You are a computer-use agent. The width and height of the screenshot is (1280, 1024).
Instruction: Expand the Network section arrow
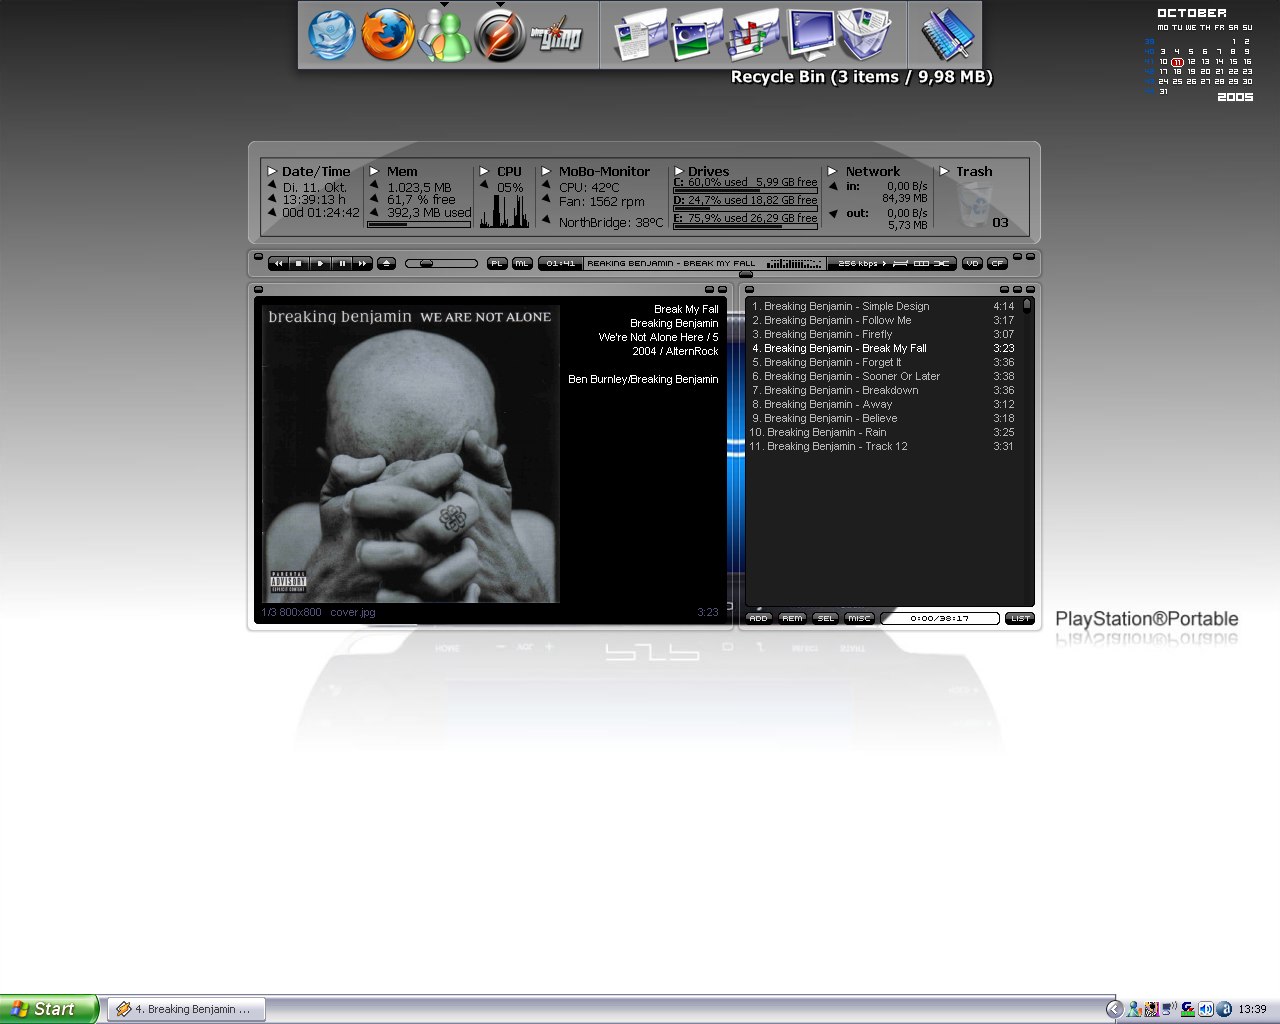[x=832, y=171]
